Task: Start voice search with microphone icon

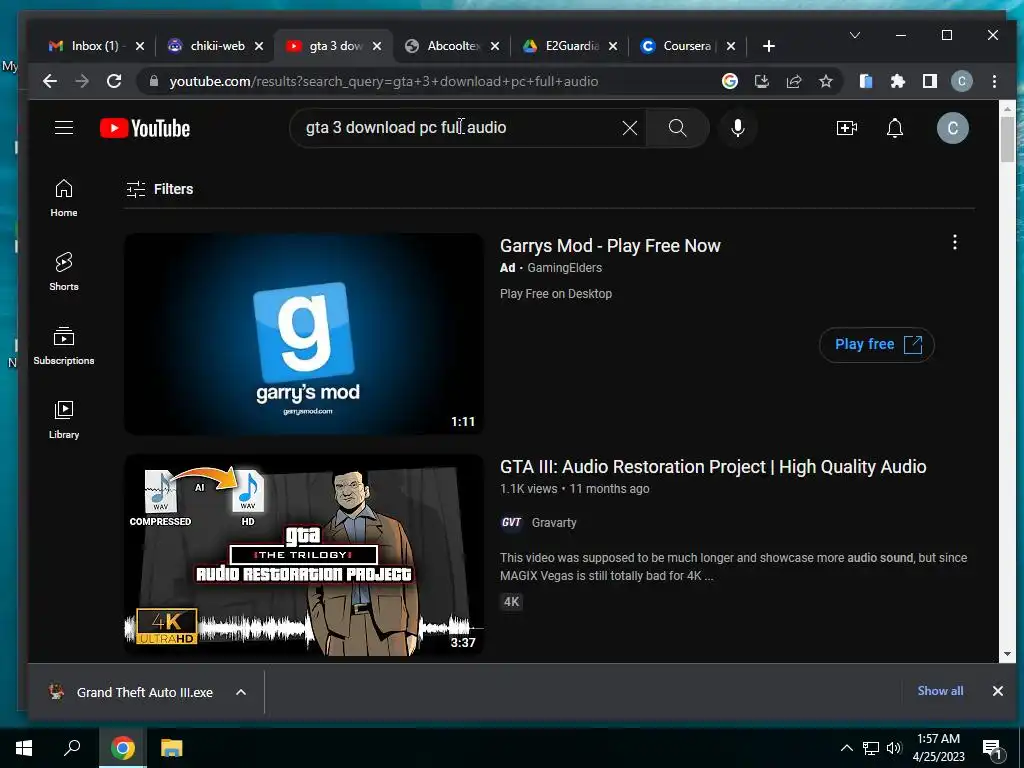Action: click(x=738, y=128)
